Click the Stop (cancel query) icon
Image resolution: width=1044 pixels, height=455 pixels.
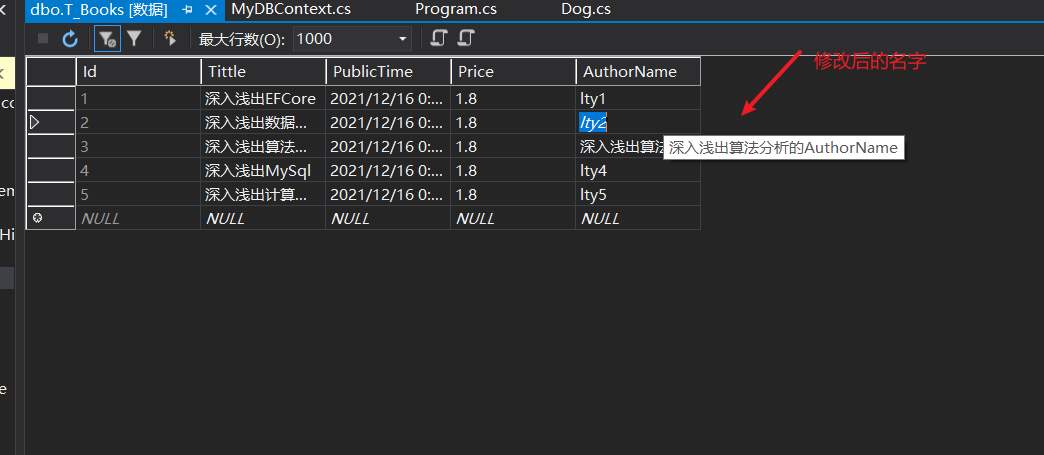tap(43, 39)
